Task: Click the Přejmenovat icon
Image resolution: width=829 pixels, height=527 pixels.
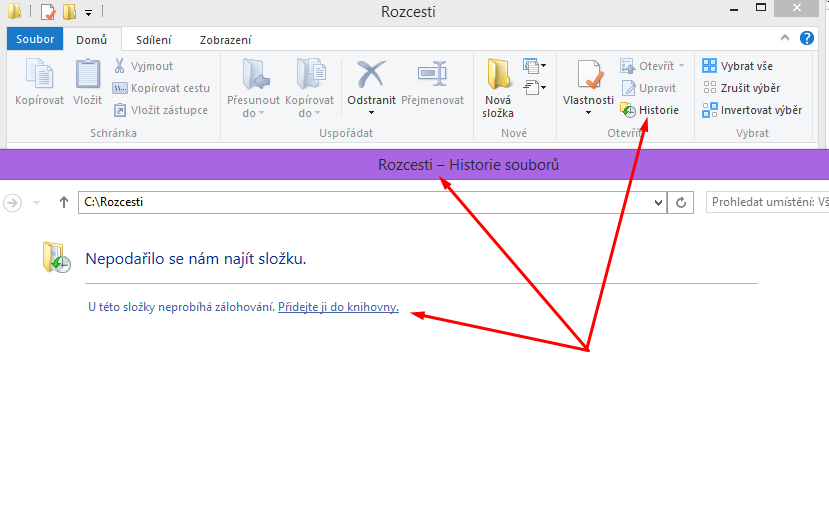Action: point(432,73)
